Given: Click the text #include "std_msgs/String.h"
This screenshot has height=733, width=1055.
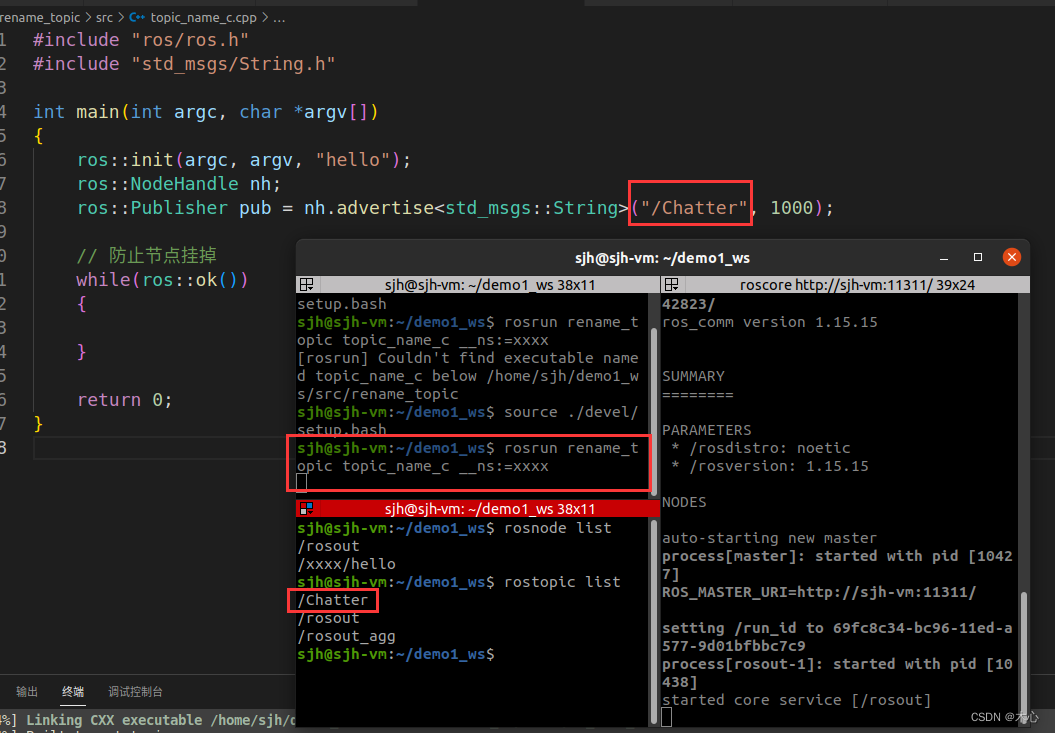Looking at the screenshot, I should pos(184,64).
